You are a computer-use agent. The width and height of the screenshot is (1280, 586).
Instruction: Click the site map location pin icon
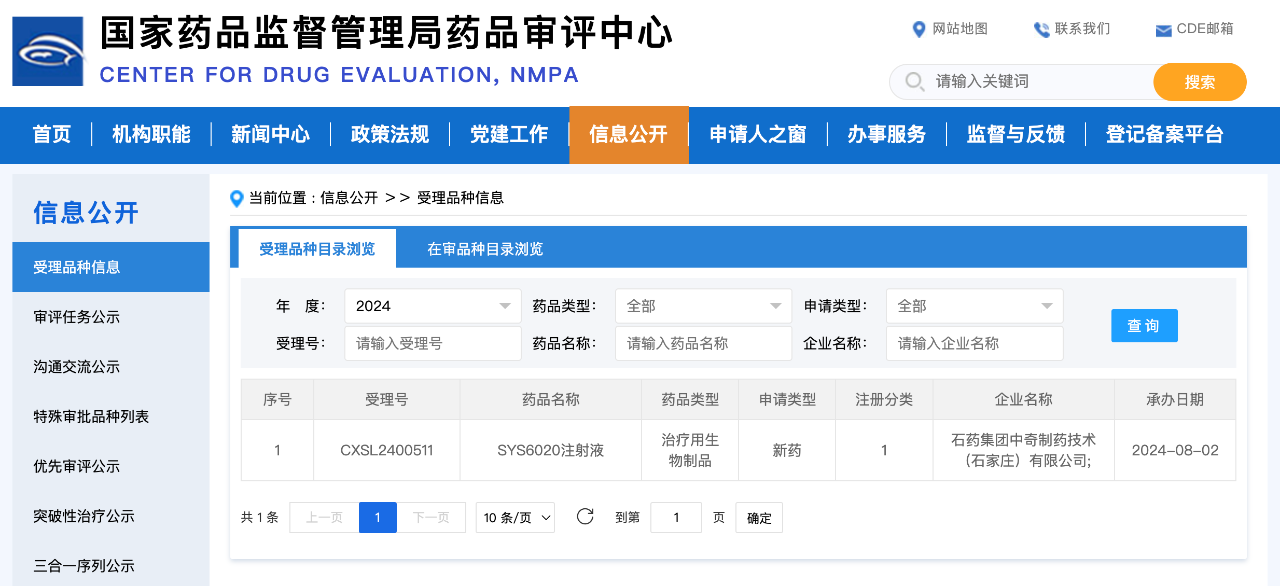(919, 30)
